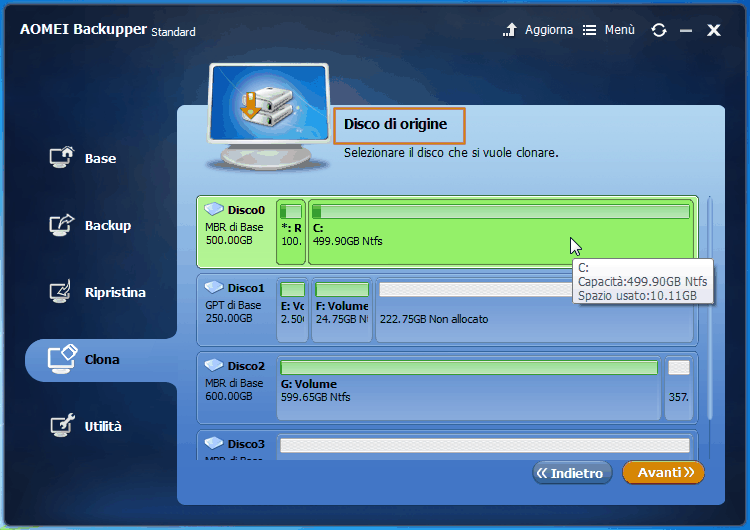Switch to the Backup tab label
The image size is (750, 530).
[108, 225]
